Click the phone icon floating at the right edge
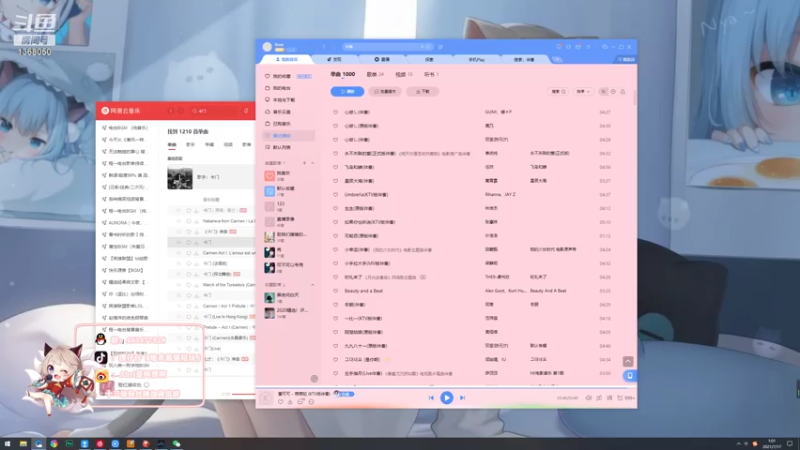 [x=630, y=376]
